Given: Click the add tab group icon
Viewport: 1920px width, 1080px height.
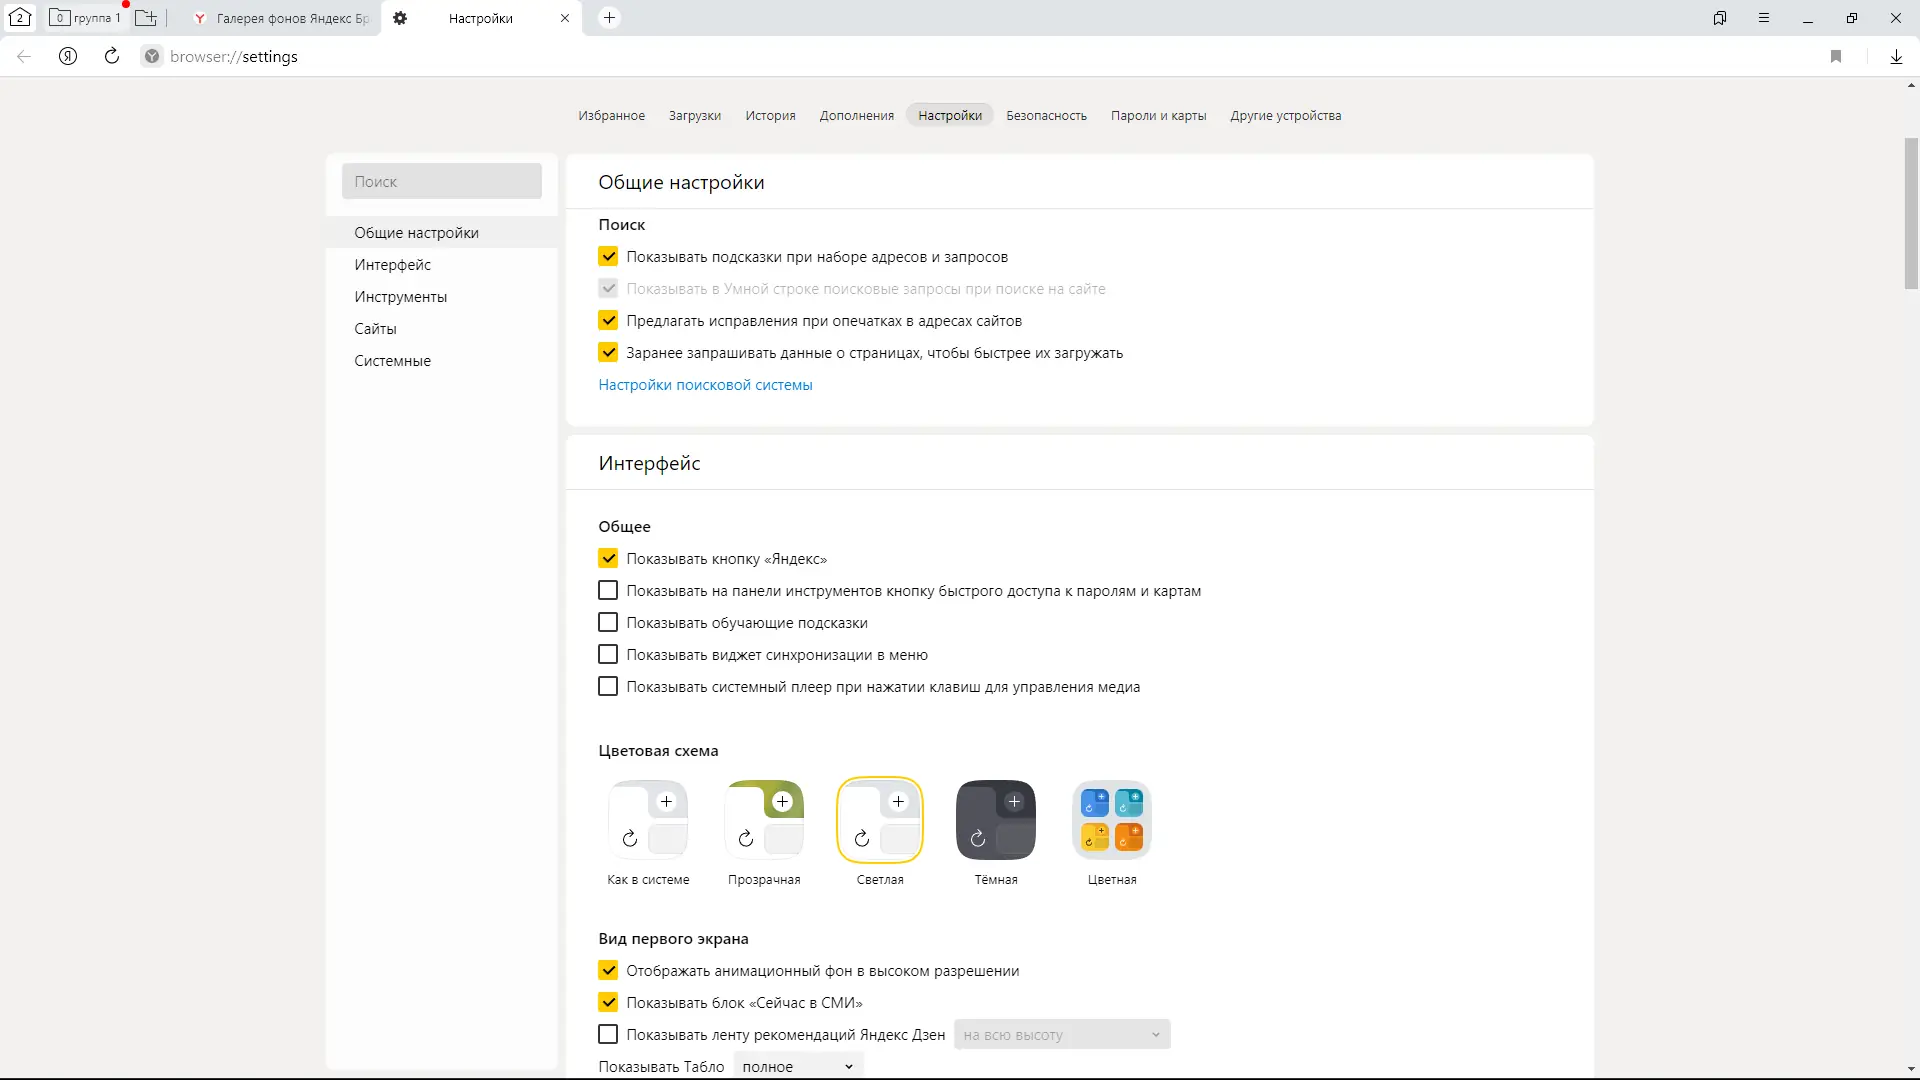Looking at the screenshot, I should click(146, 18).
